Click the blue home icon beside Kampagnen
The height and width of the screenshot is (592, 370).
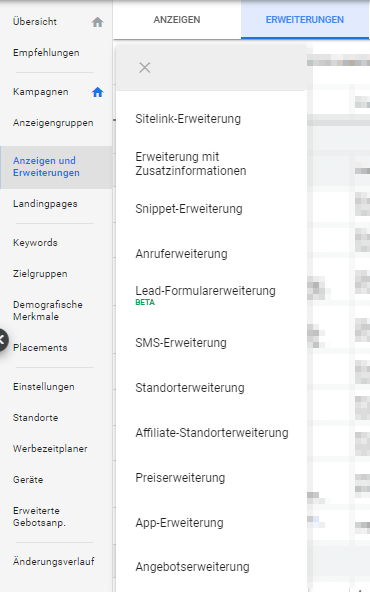(x=97, y=92)
